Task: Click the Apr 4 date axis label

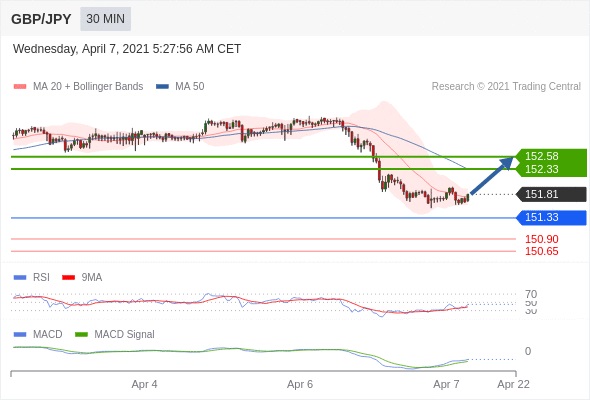Action: [144, 384]
